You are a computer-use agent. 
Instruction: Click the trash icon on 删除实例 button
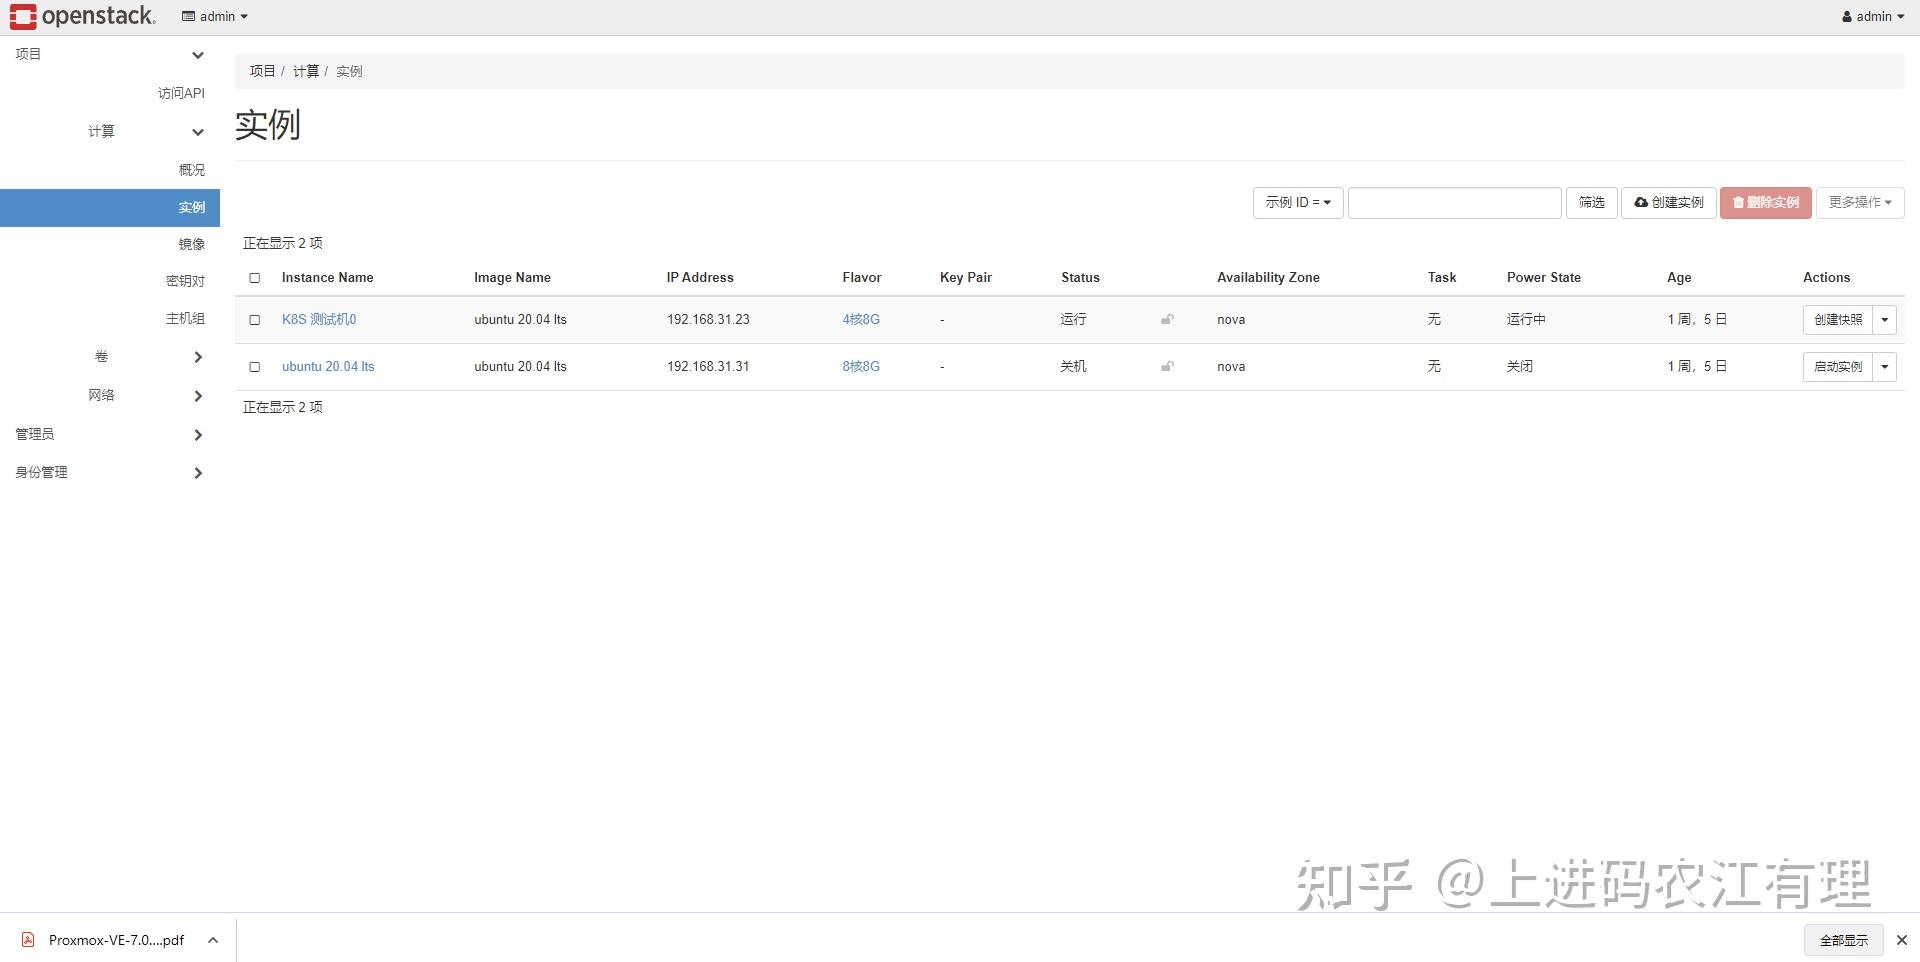coord(1738,202)
